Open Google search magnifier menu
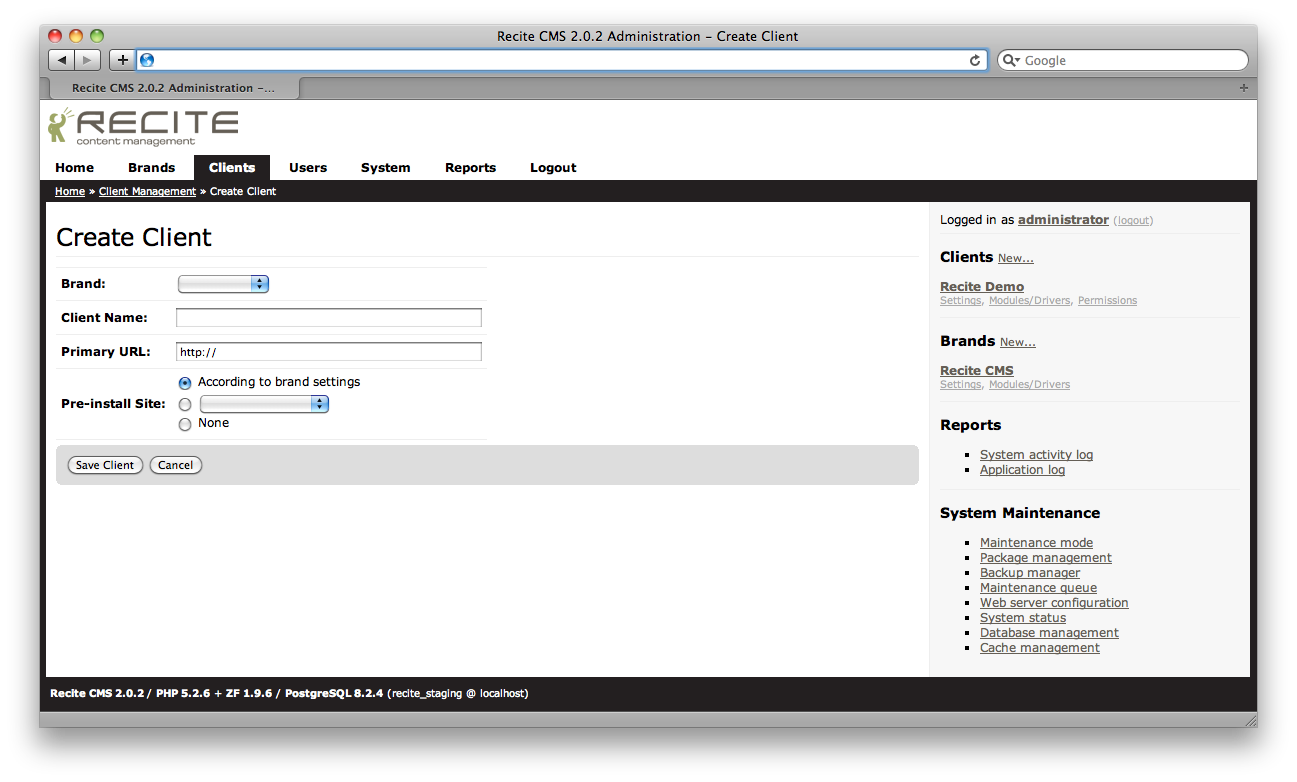The width and height of the screenshot is (1297, 782). (x=1011, y=60)
